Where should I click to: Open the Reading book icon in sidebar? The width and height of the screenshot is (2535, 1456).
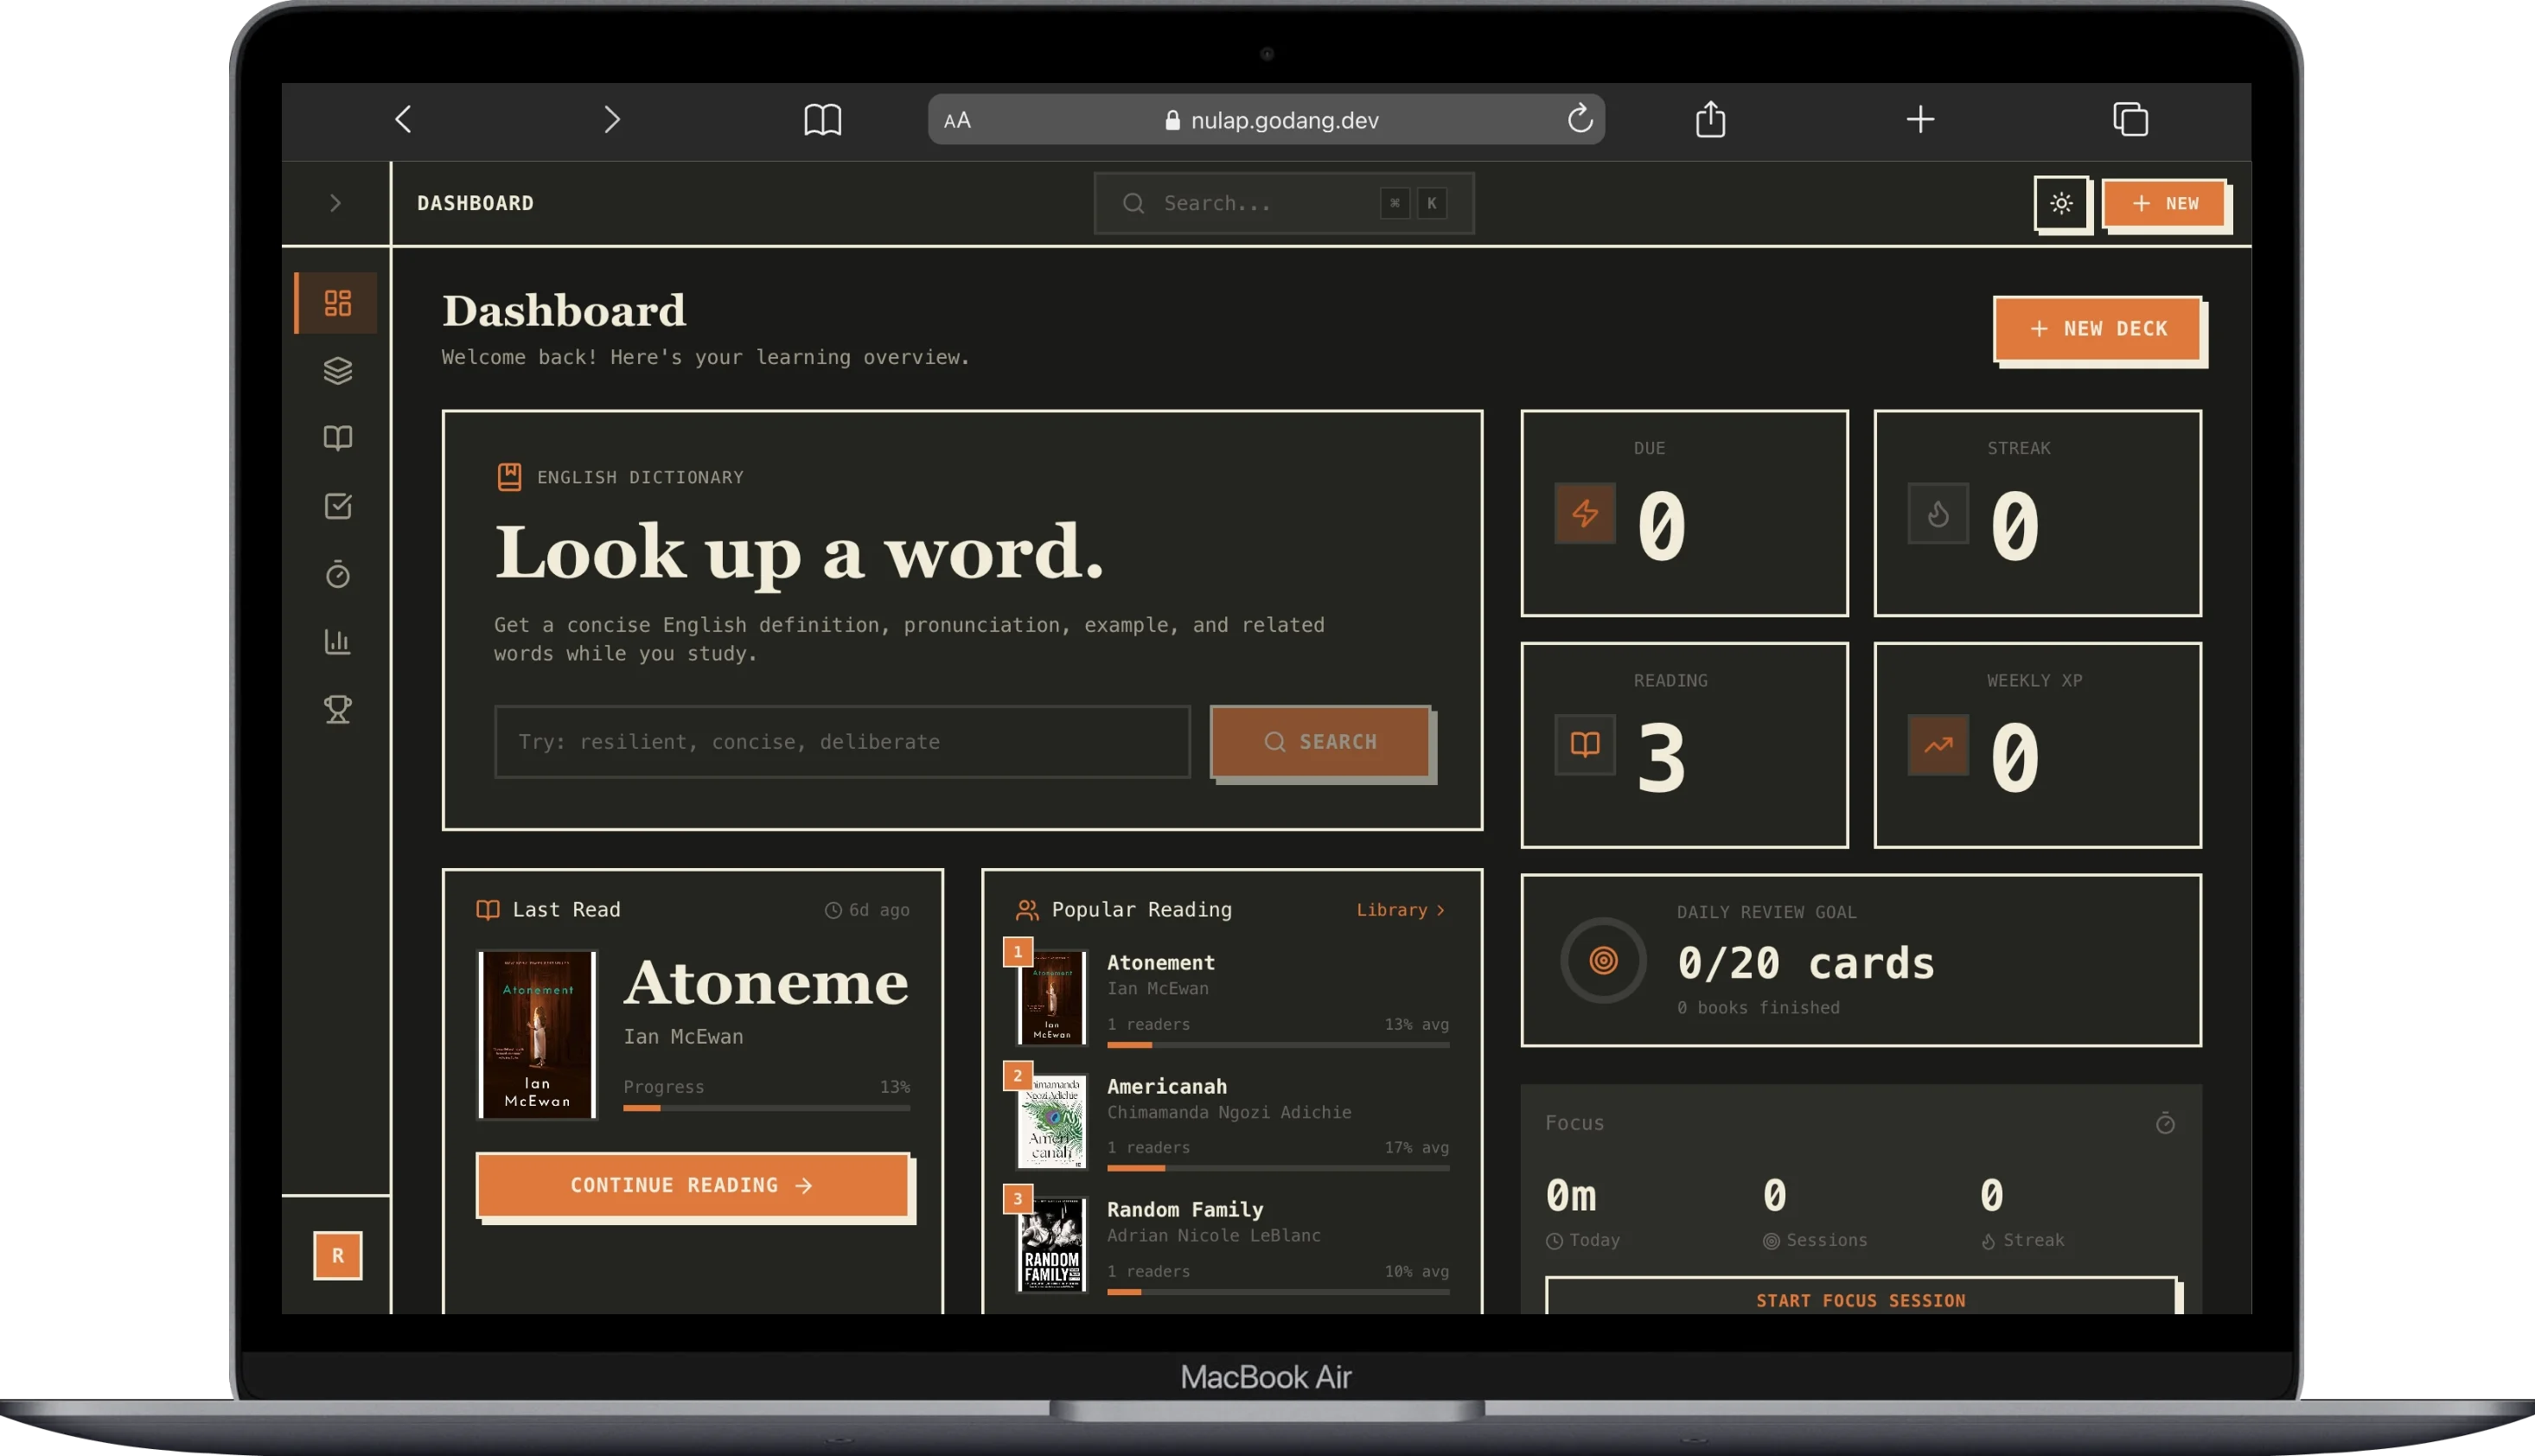click(x=338, y=438)
